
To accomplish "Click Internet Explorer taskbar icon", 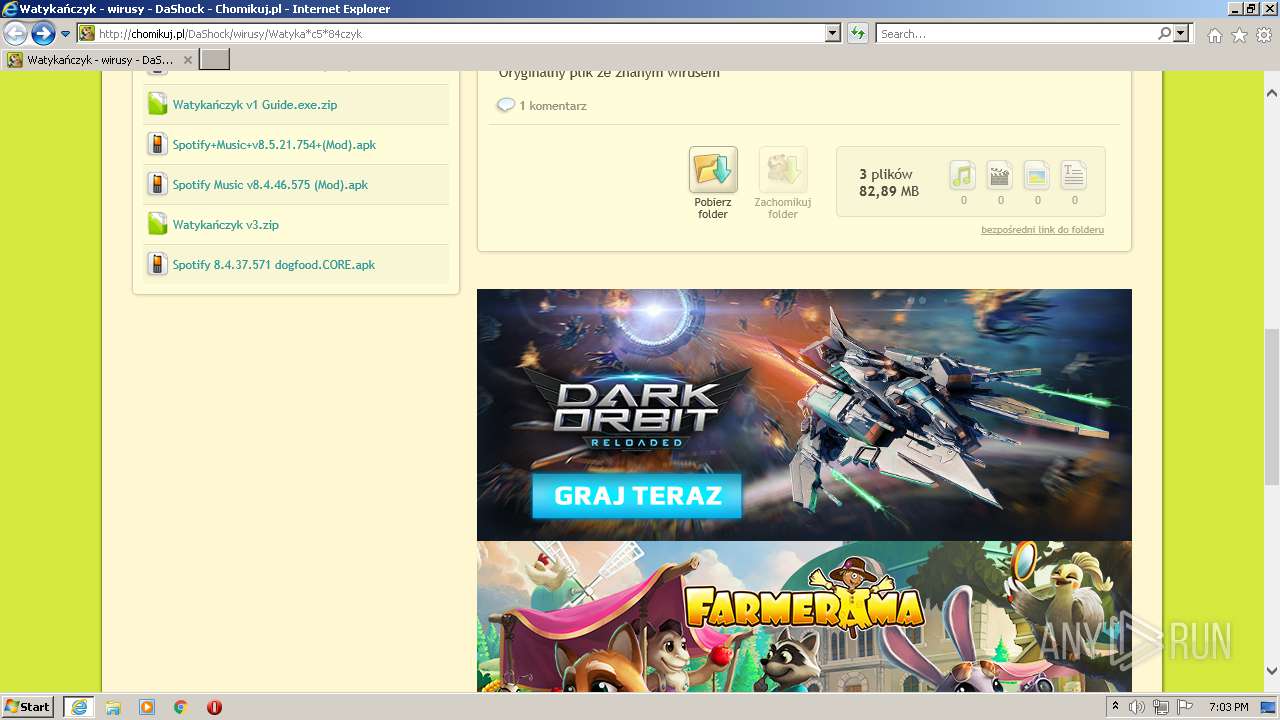I will pyautogui.click(x=79, y=707).
